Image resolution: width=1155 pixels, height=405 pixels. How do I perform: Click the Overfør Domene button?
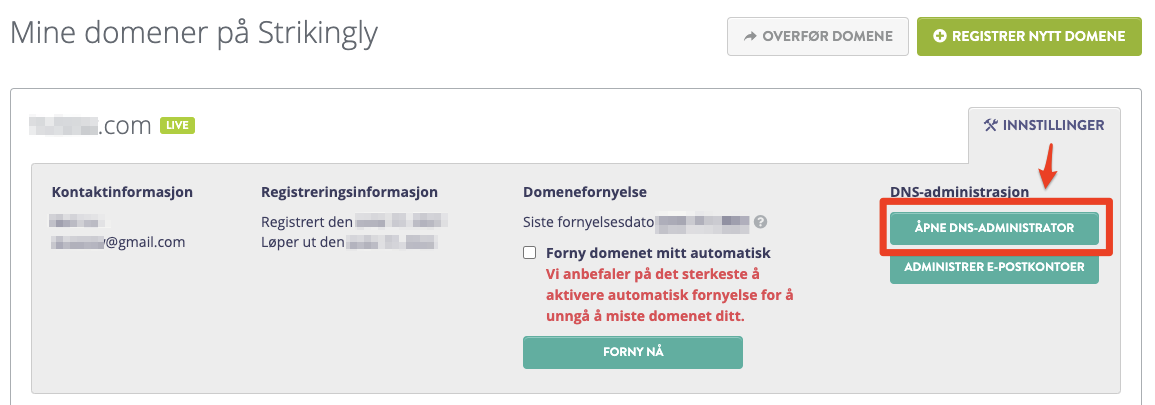[x=818, y=36]
